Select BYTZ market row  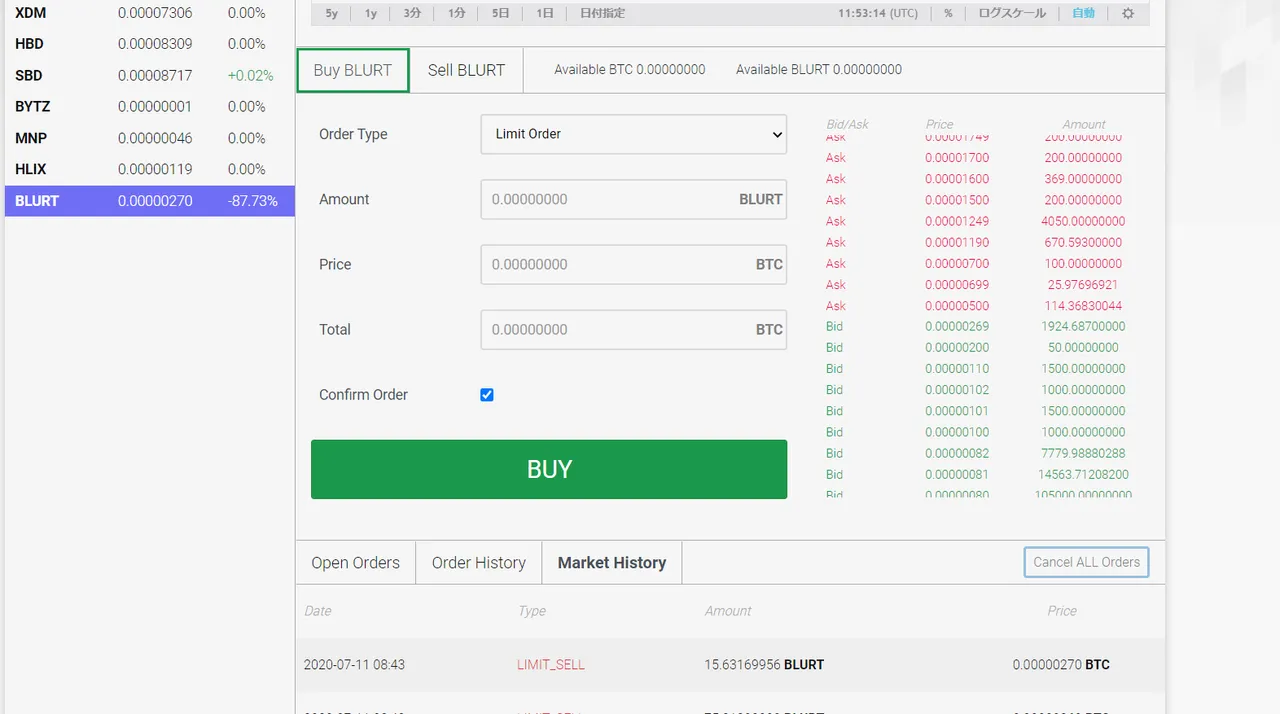point(150,106)
